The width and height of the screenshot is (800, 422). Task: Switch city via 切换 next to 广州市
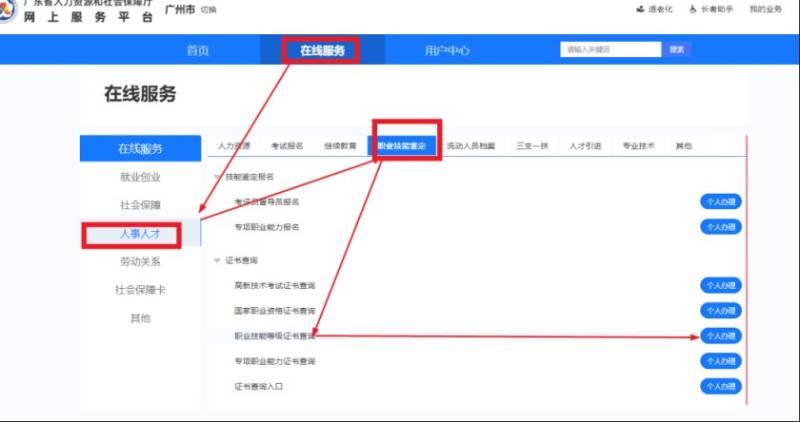tap(208, 10)
